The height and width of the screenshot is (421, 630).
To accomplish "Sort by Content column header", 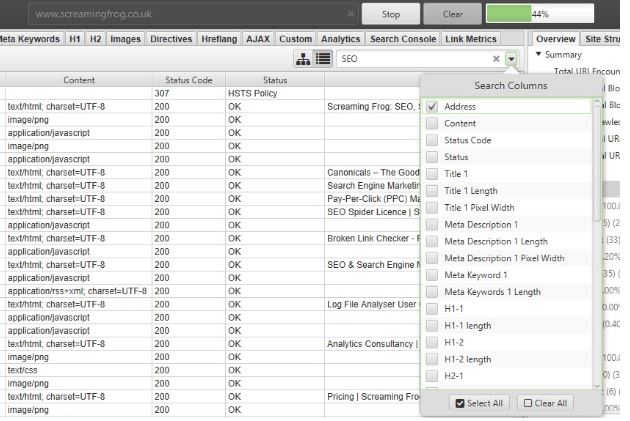I will click(79, 80).
